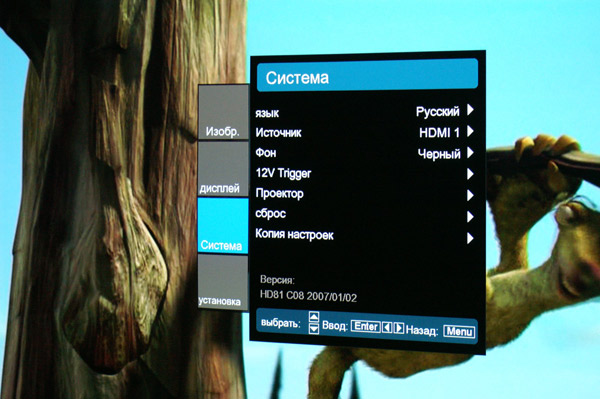Select the highlighted Система tab
600x399 pixels.
pos(223,225)
